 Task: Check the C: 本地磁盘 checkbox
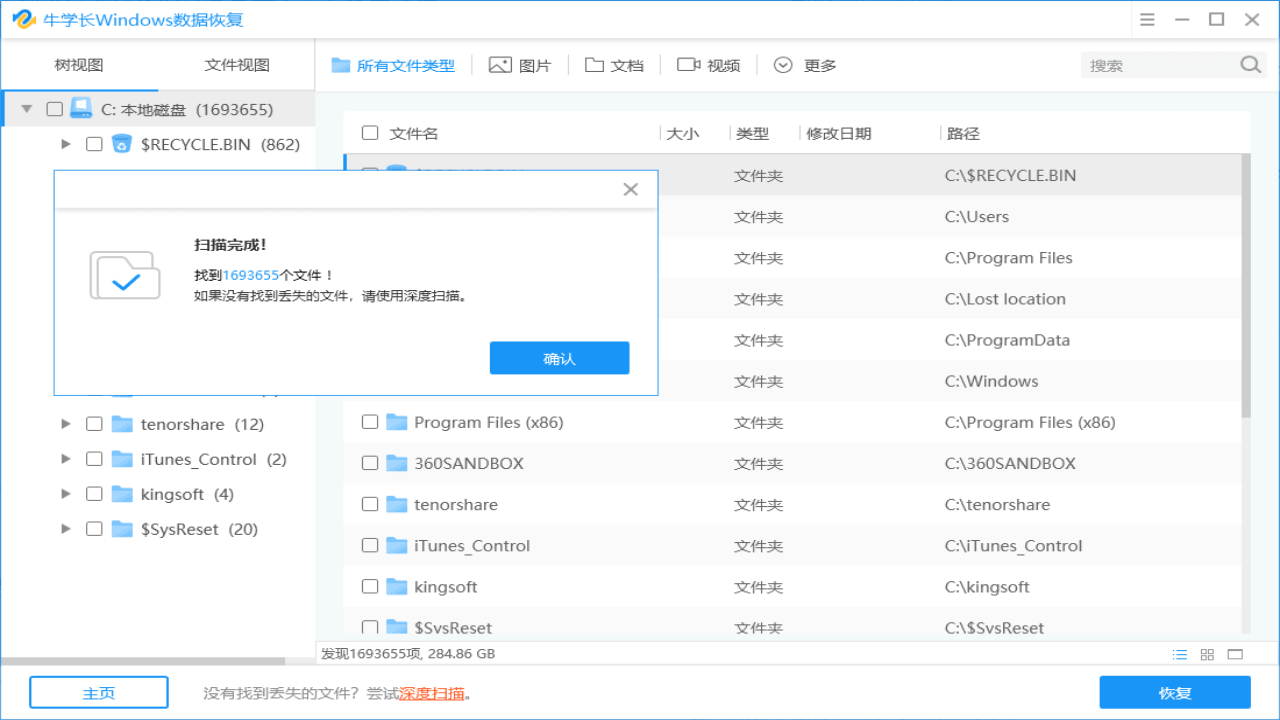54,108
